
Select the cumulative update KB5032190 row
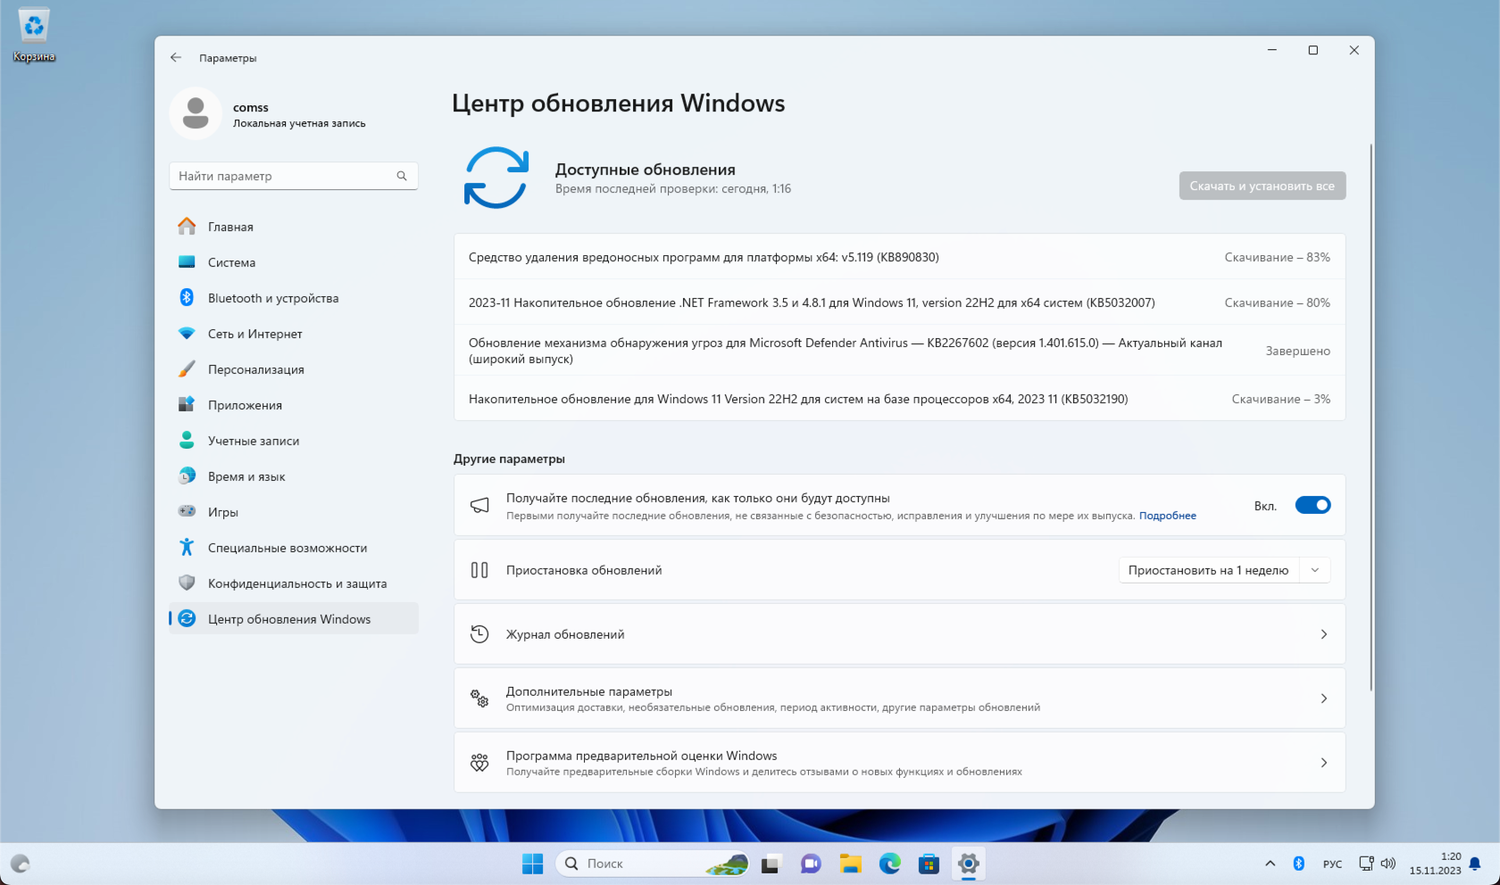coord(899,399)
